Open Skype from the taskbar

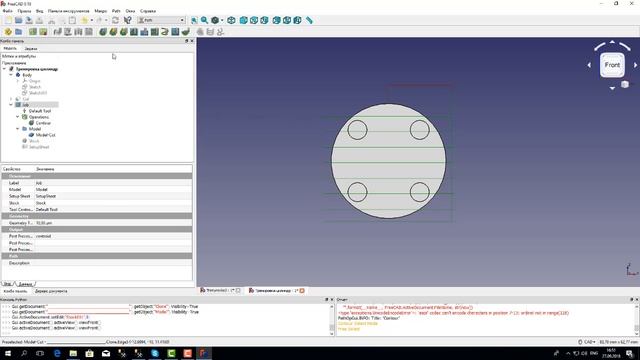[x=155, y=353]
